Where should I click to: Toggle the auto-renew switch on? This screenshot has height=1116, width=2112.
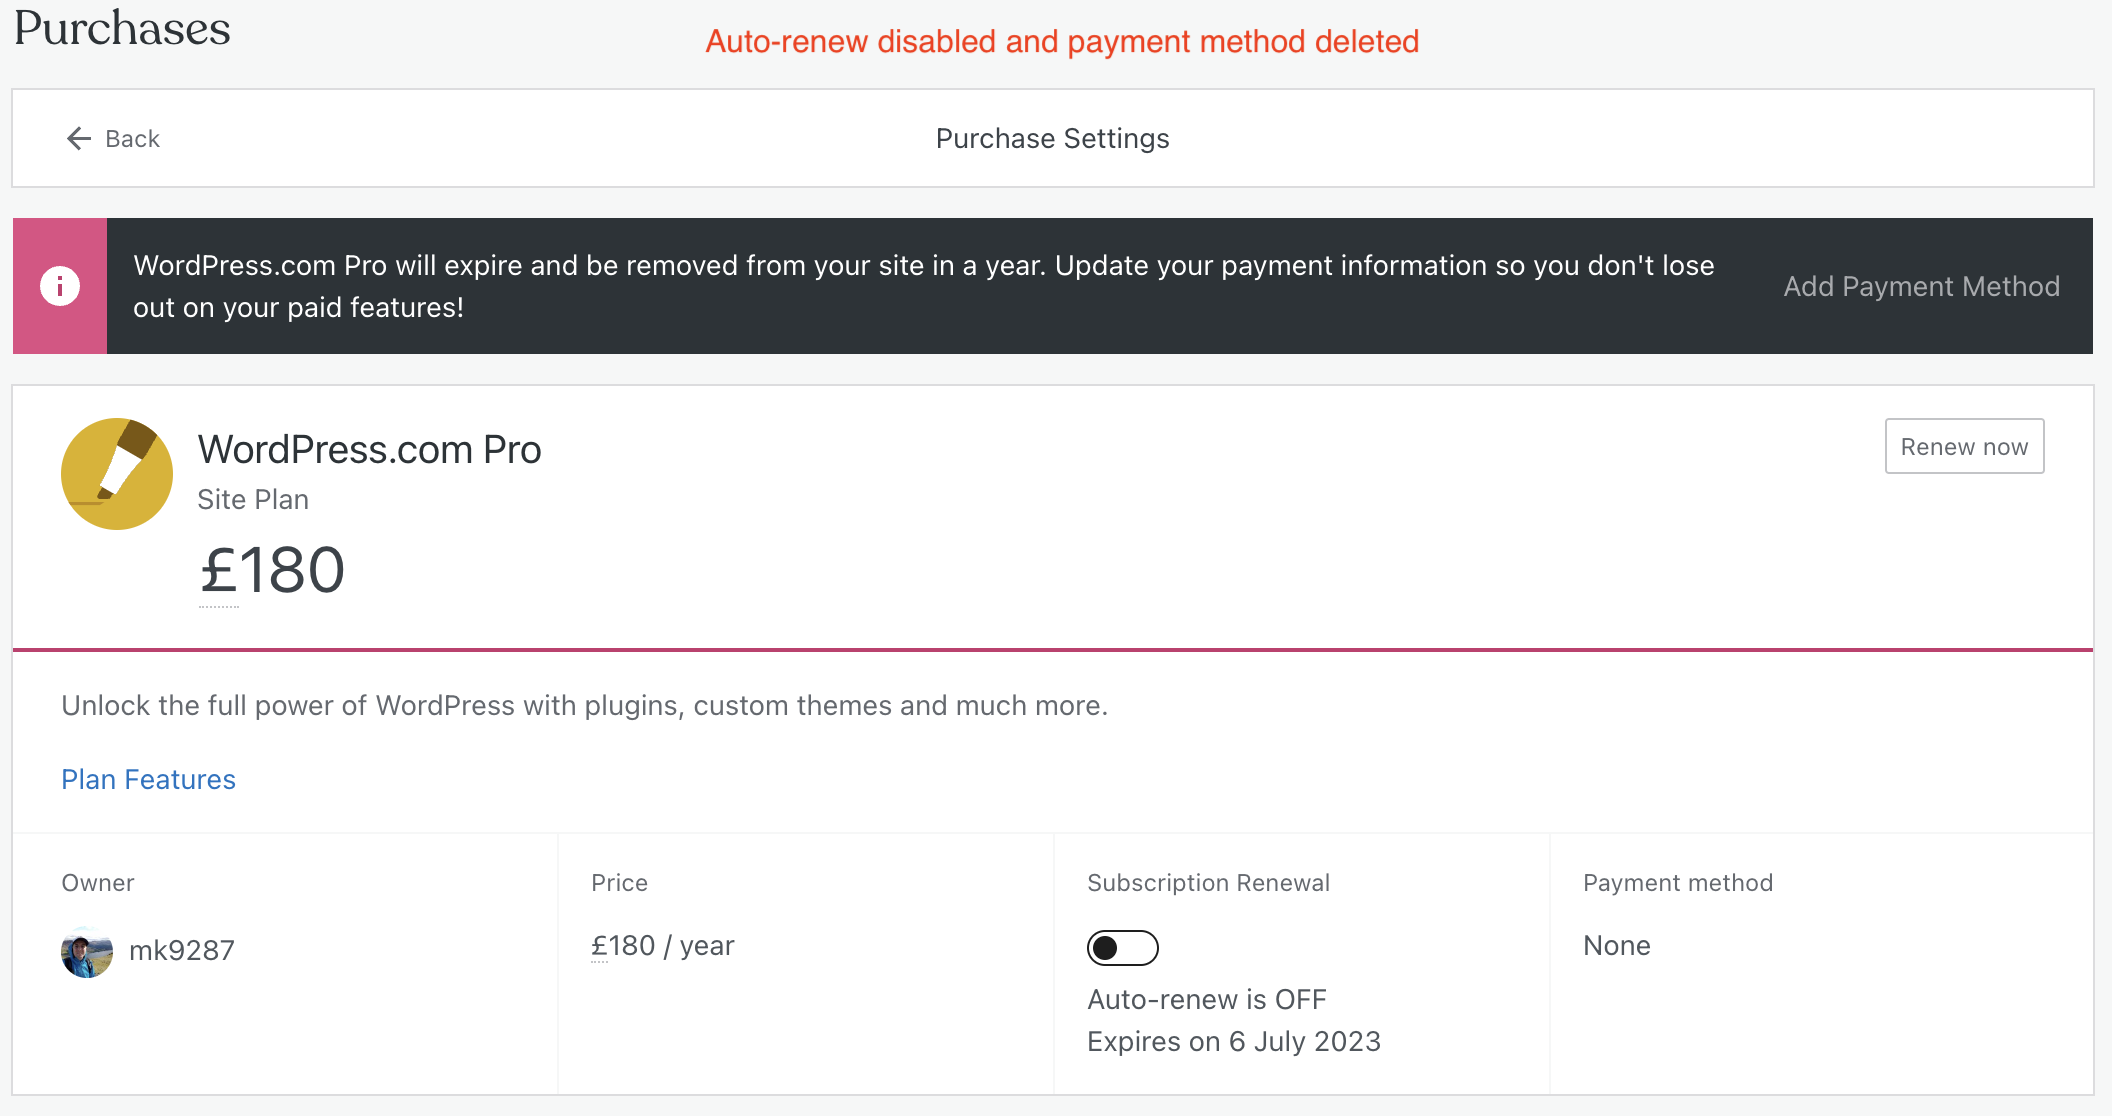[1122, 947]
